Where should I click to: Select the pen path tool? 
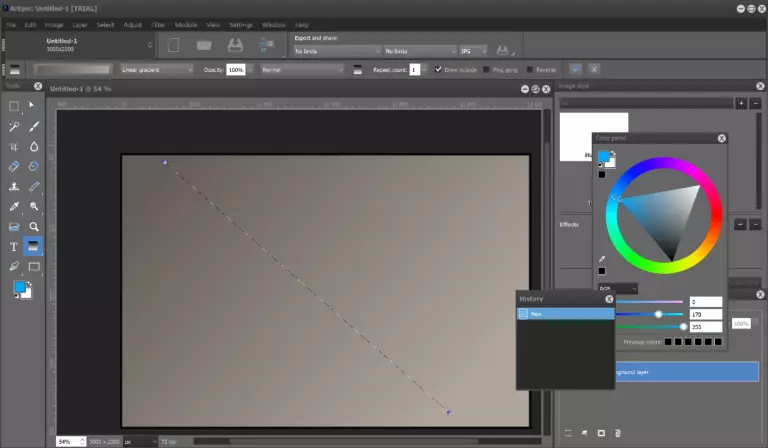14,267
